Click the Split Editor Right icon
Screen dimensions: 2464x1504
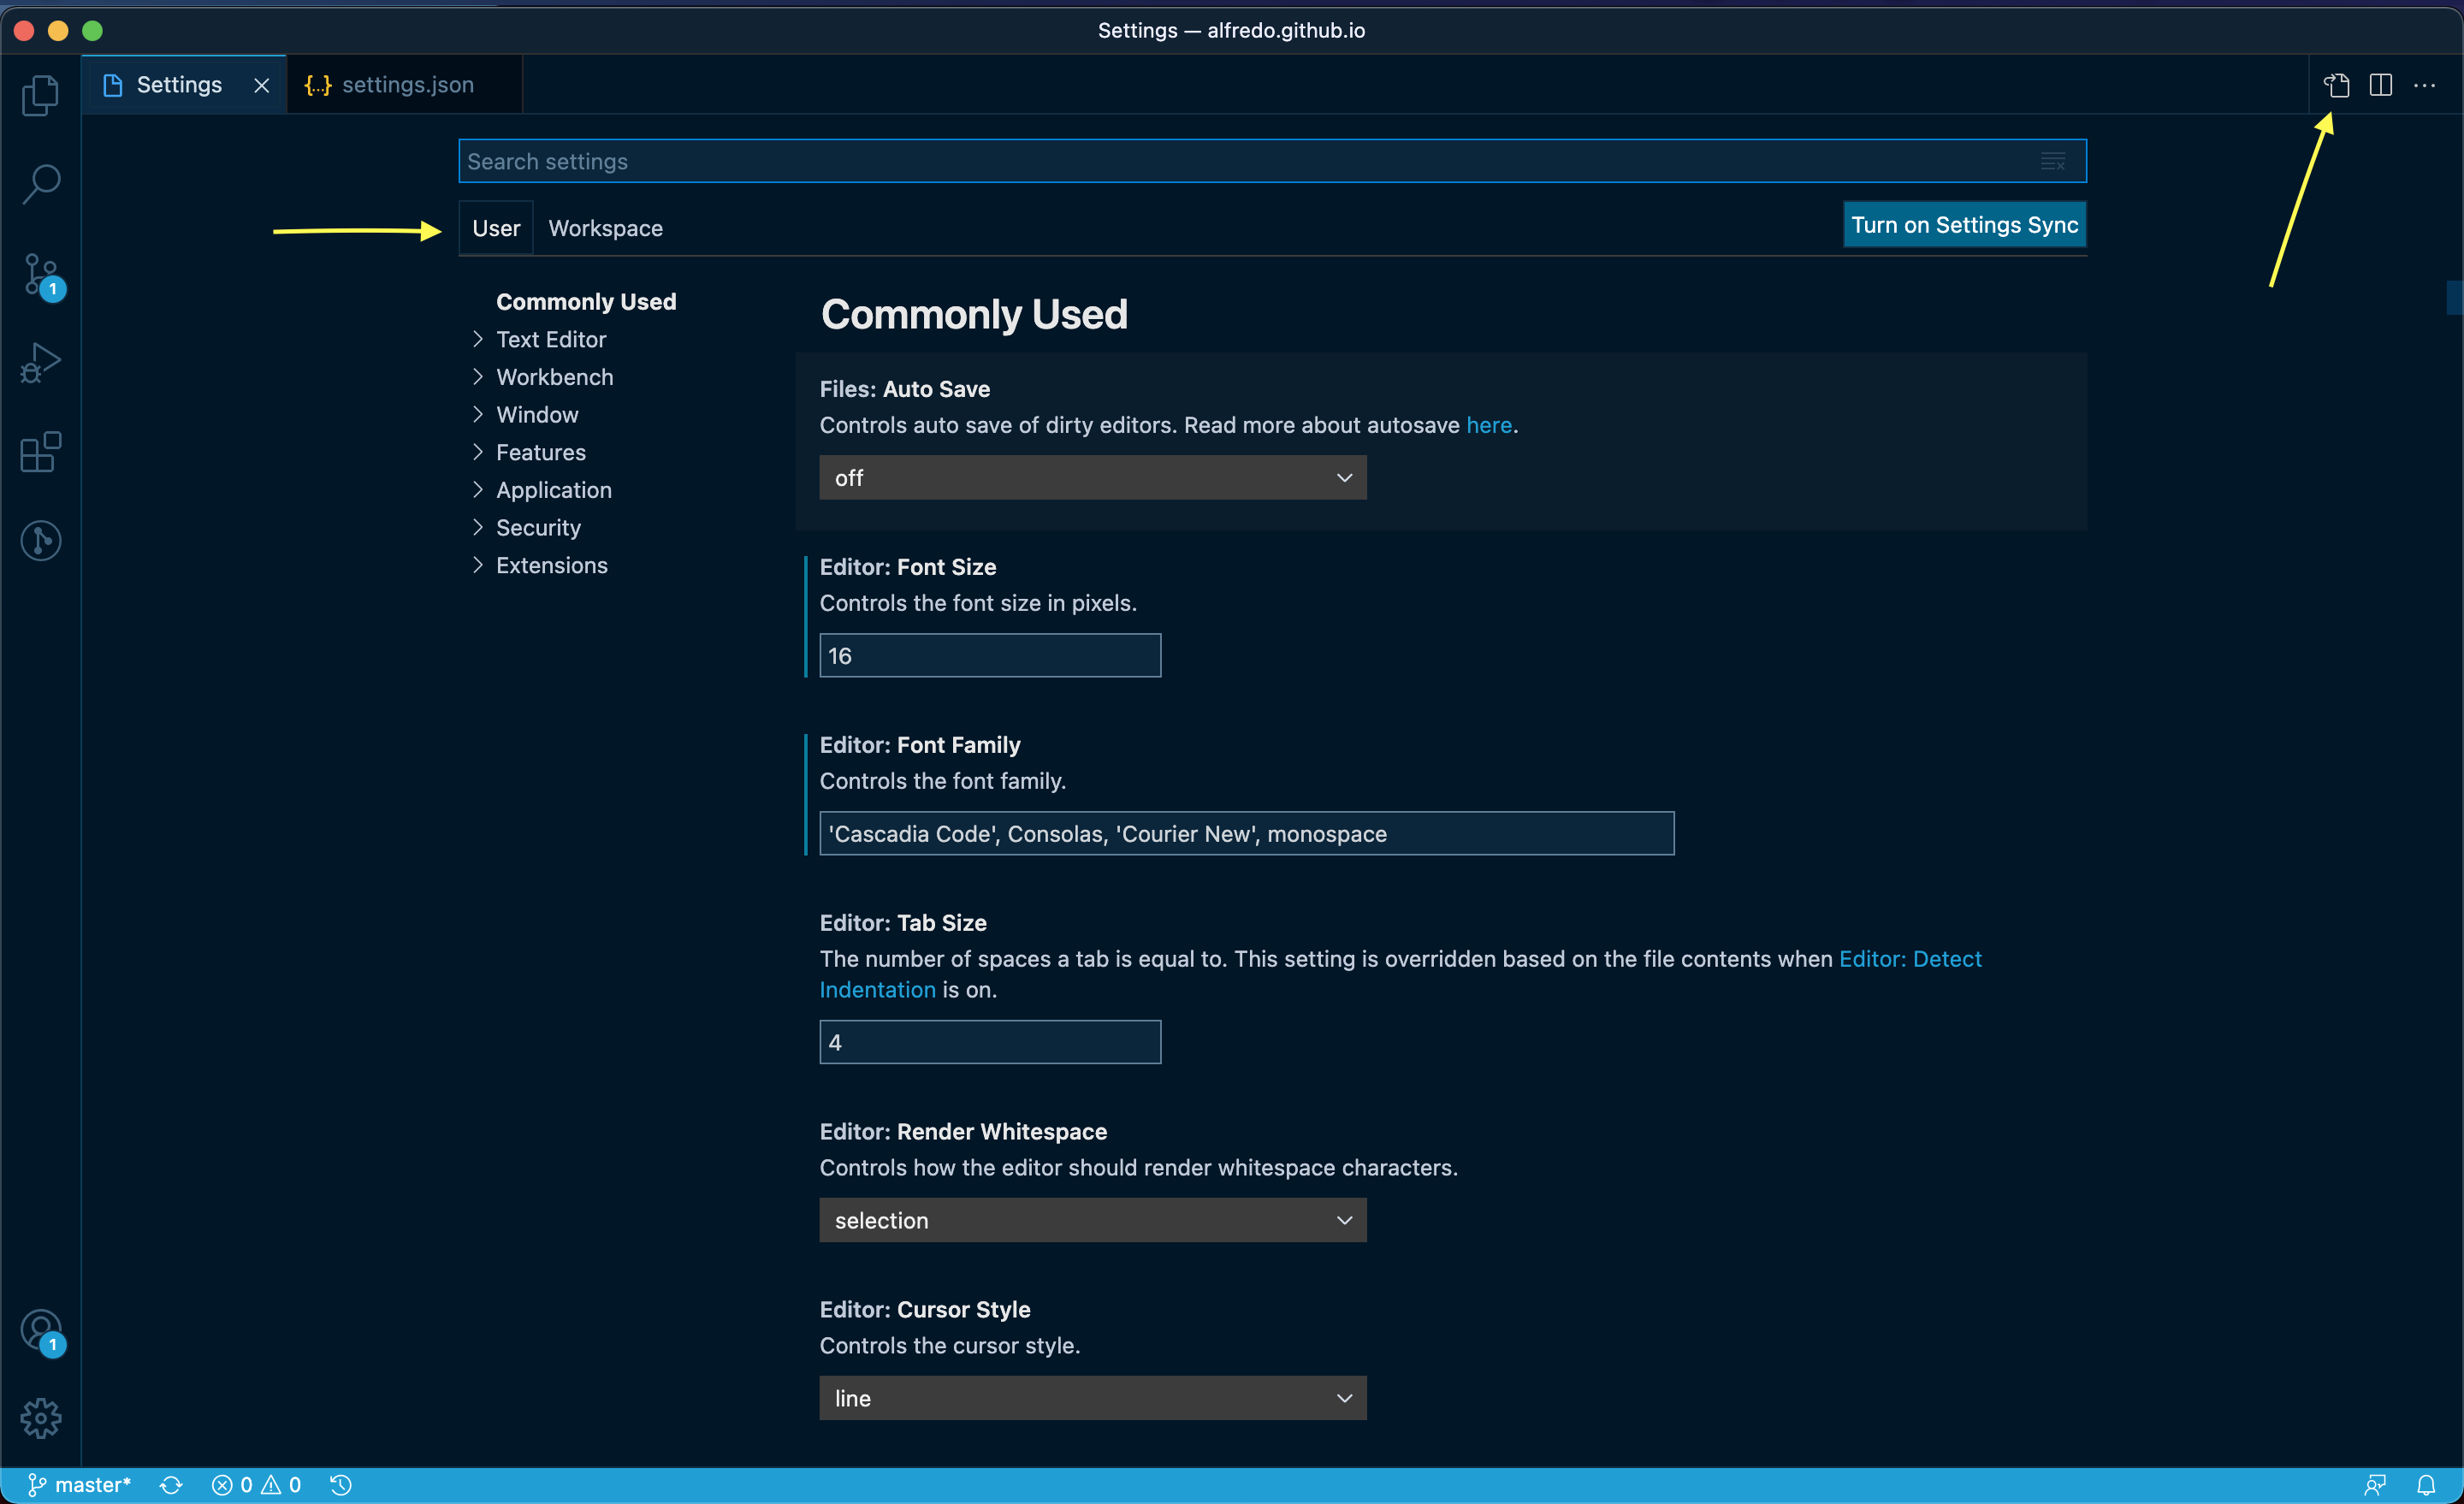click(2380, 85)
